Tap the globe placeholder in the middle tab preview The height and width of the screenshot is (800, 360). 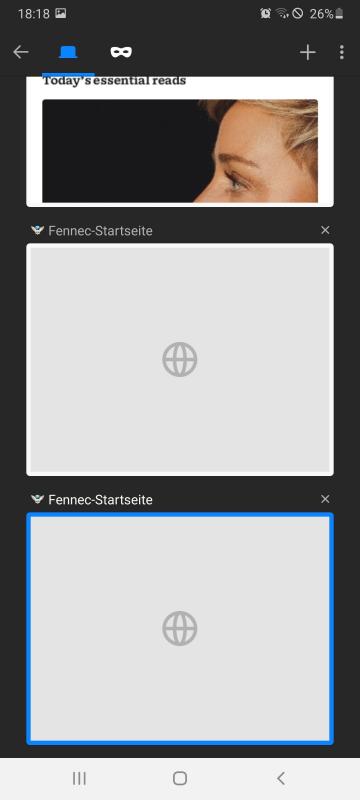tap(180, 360)
